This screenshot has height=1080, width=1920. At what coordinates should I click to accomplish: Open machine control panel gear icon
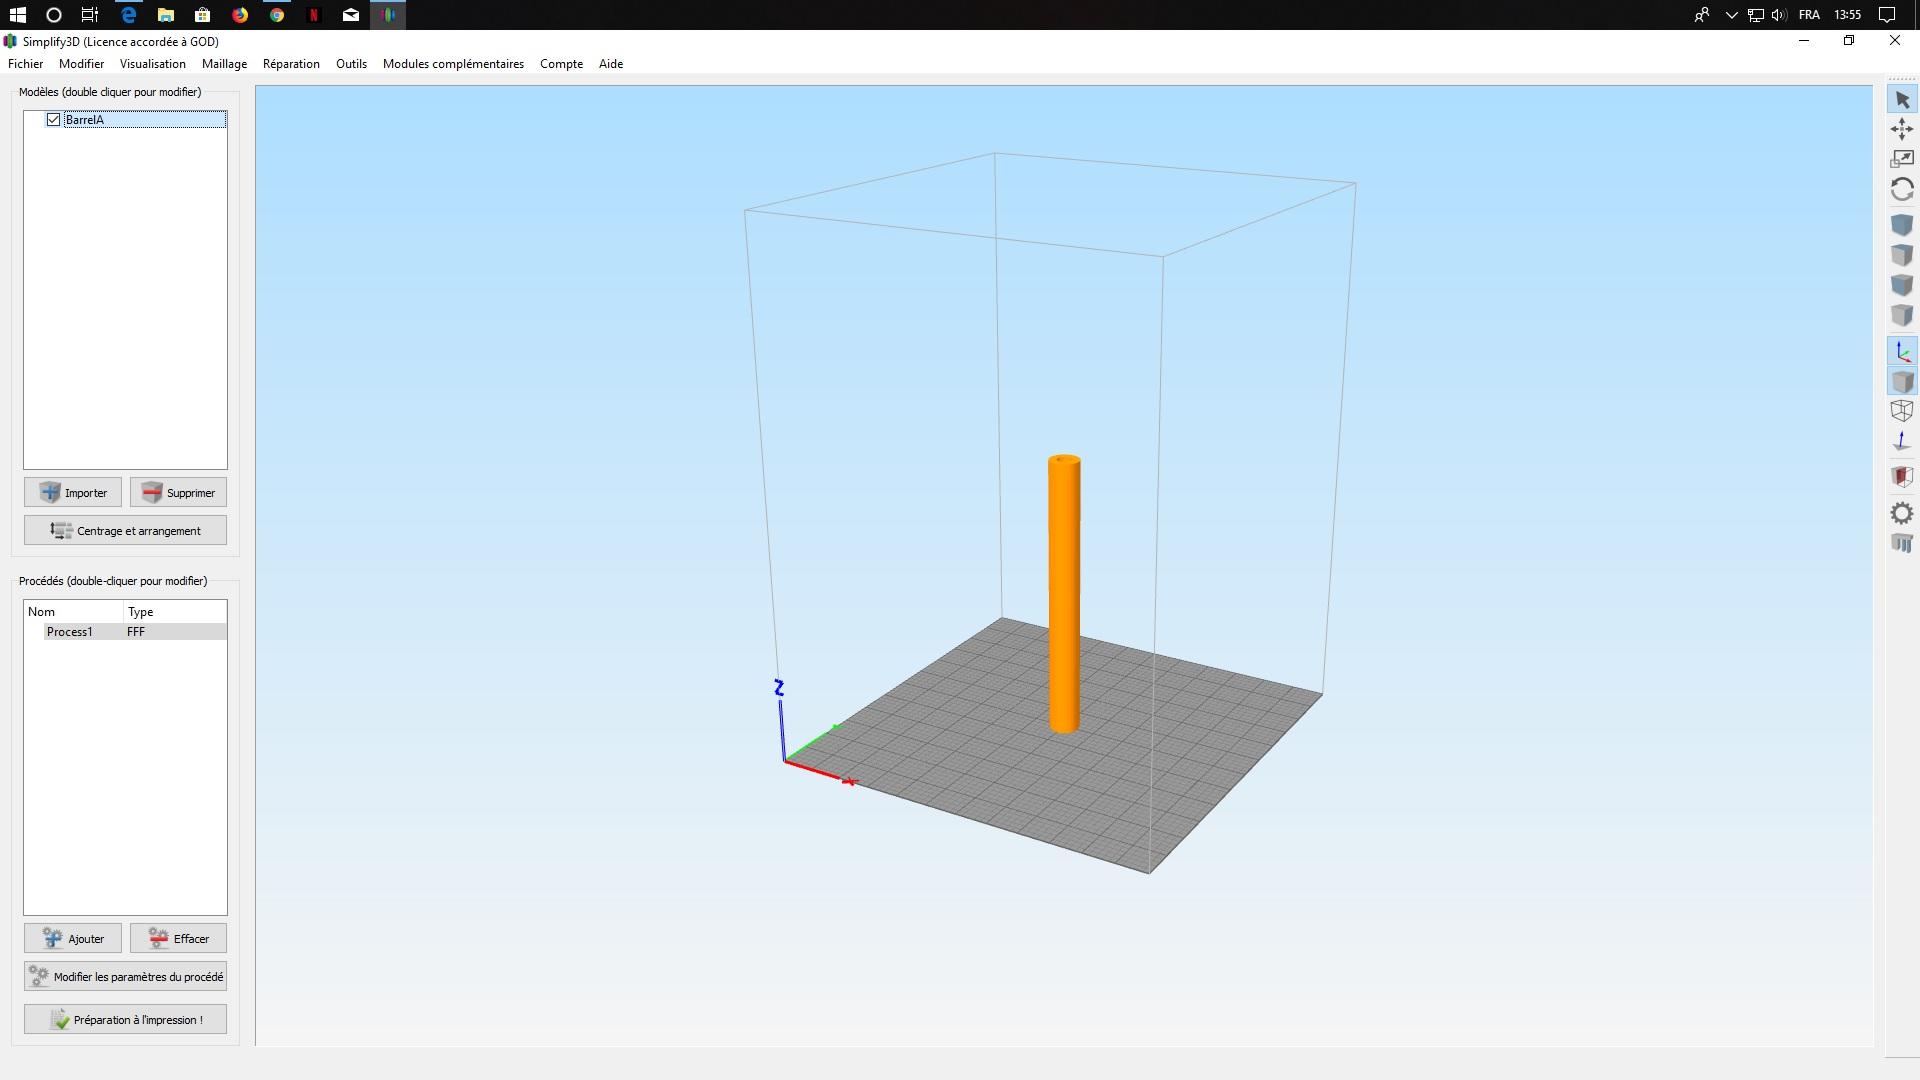point(1902,514)
